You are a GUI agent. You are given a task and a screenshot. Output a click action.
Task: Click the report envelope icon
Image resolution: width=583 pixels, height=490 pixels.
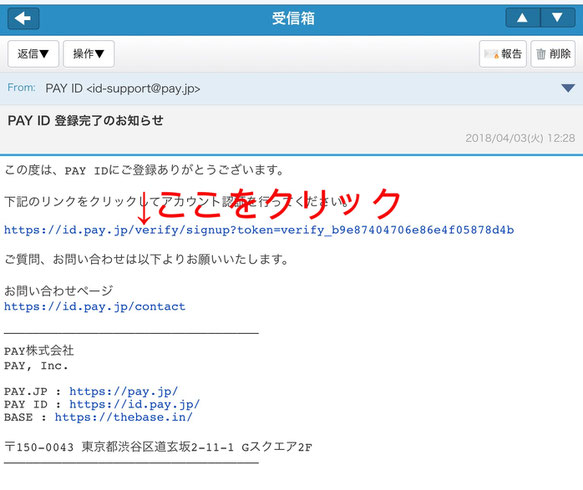tap(491, 54)
